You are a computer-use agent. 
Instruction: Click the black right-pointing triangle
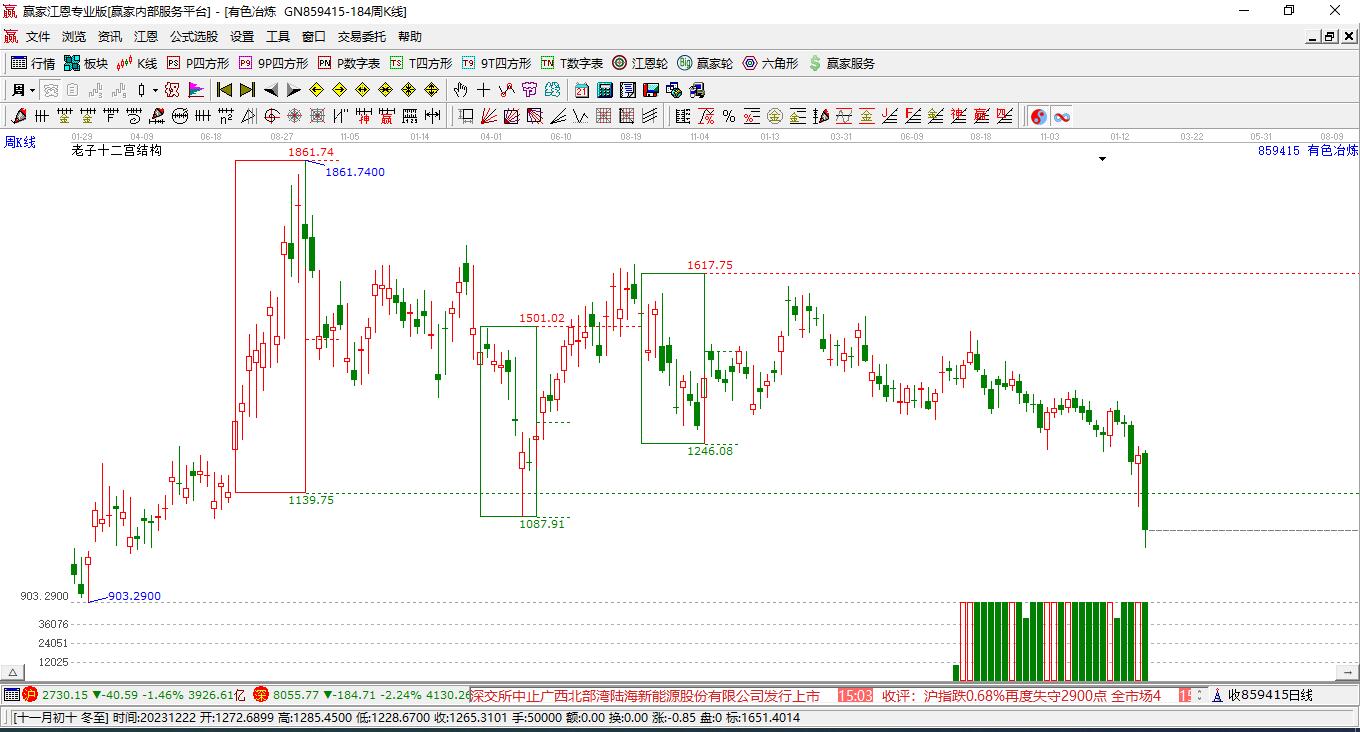pos(294,90)
